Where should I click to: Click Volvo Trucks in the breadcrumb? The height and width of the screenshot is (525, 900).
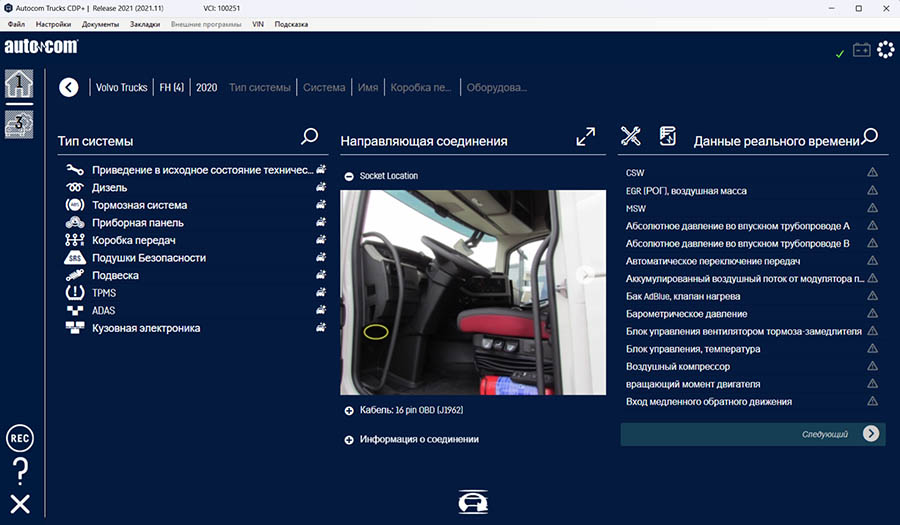121,88
